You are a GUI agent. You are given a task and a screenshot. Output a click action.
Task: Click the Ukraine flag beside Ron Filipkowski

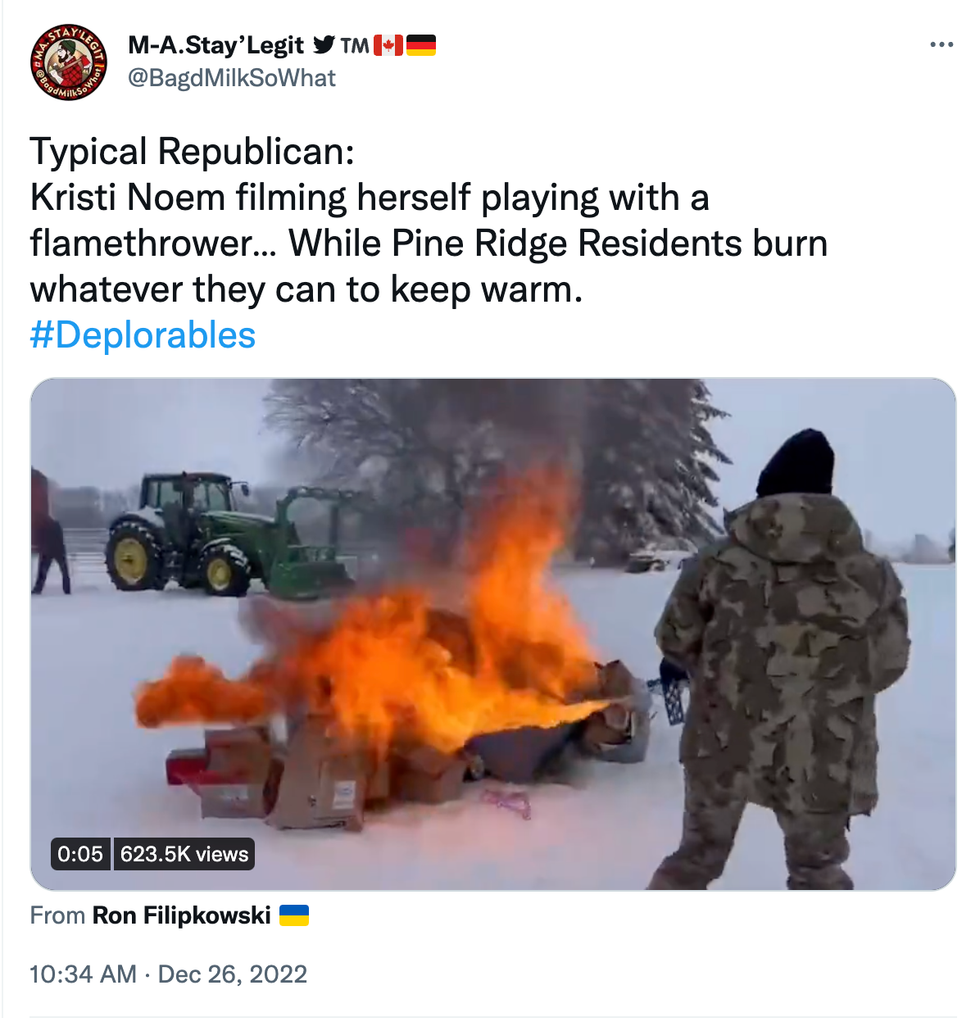(x=294, y=915)
